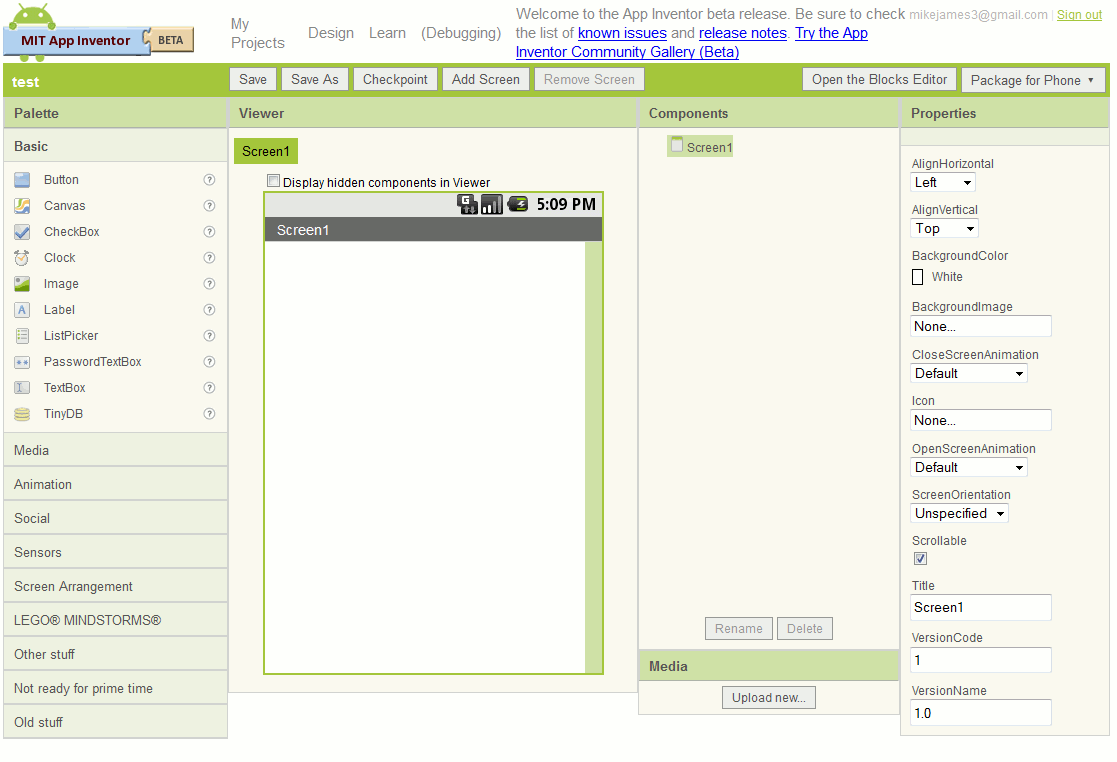This screenshot has height=762, width=1117.
Task: Select the ListPicker component icon
Action: pyautogui.click(x=22, y=336)
